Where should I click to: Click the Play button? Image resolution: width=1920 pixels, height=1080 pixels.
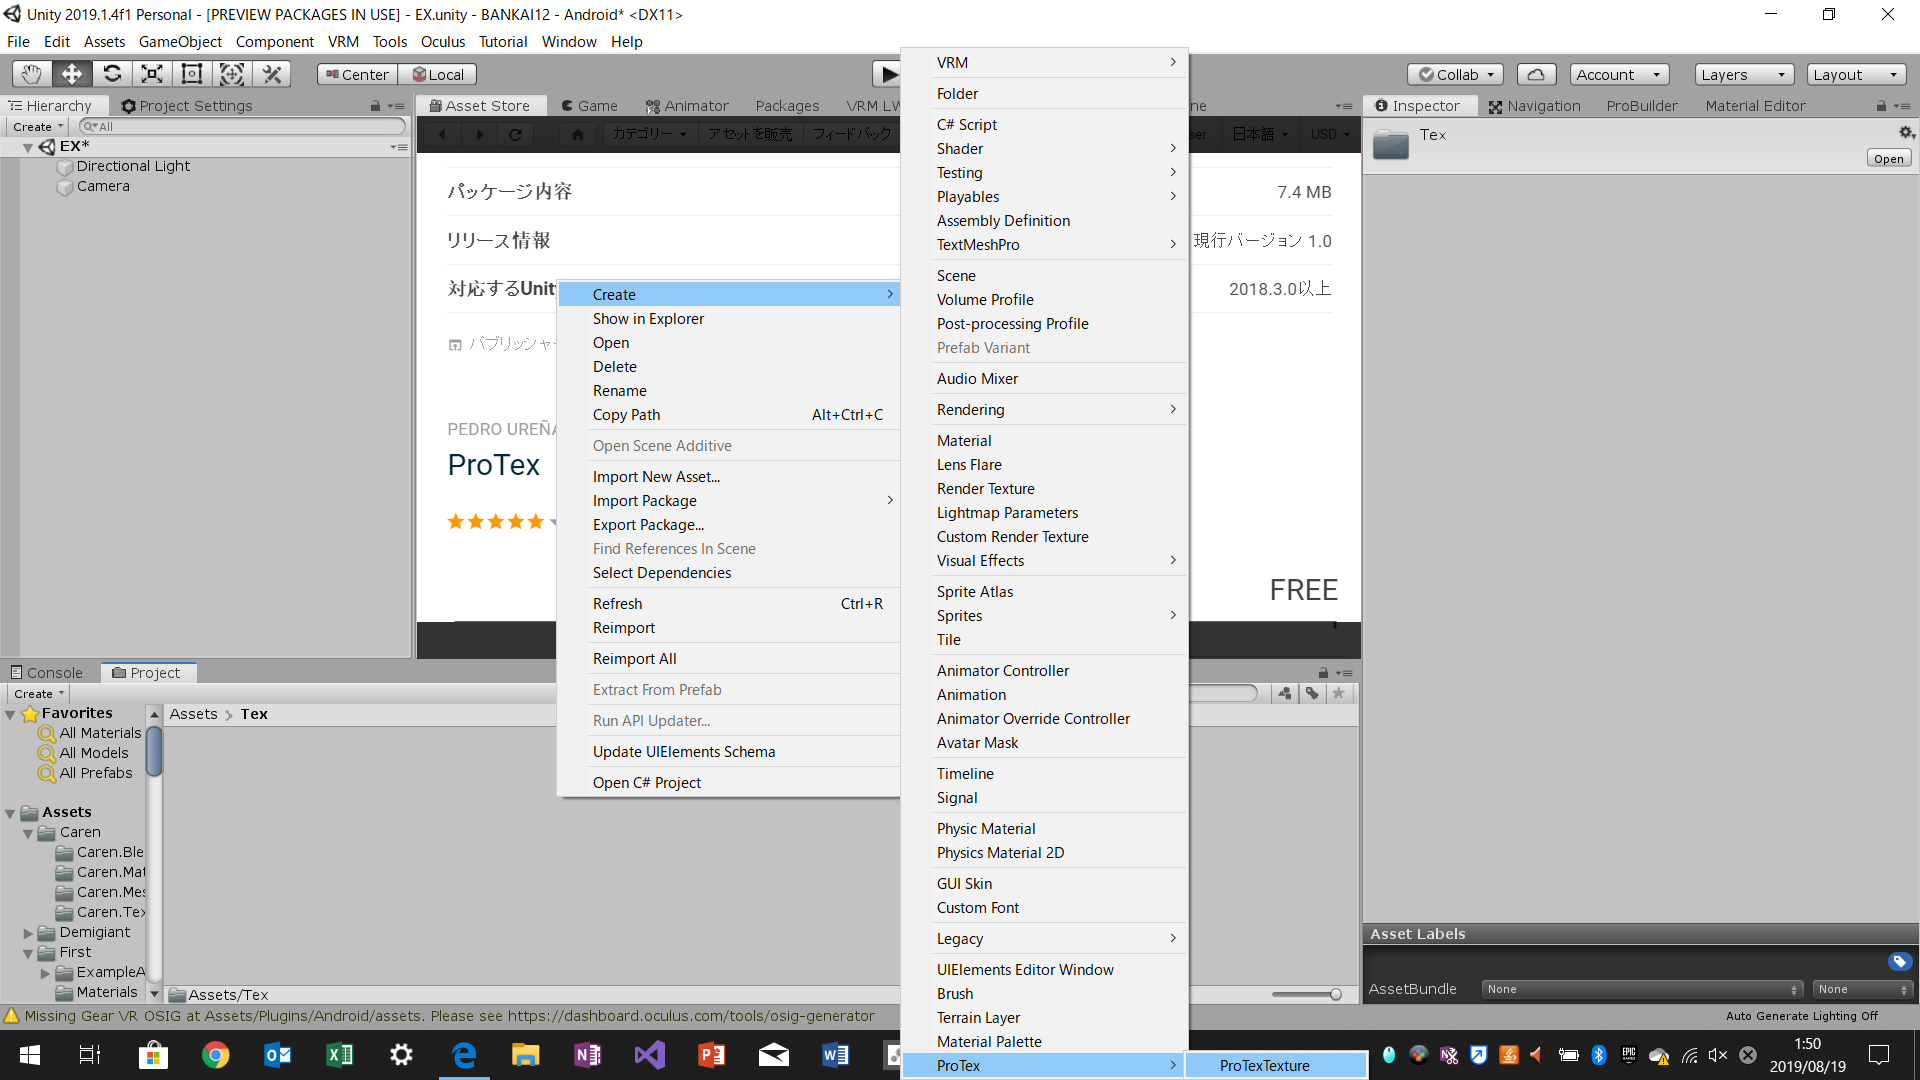888,74
